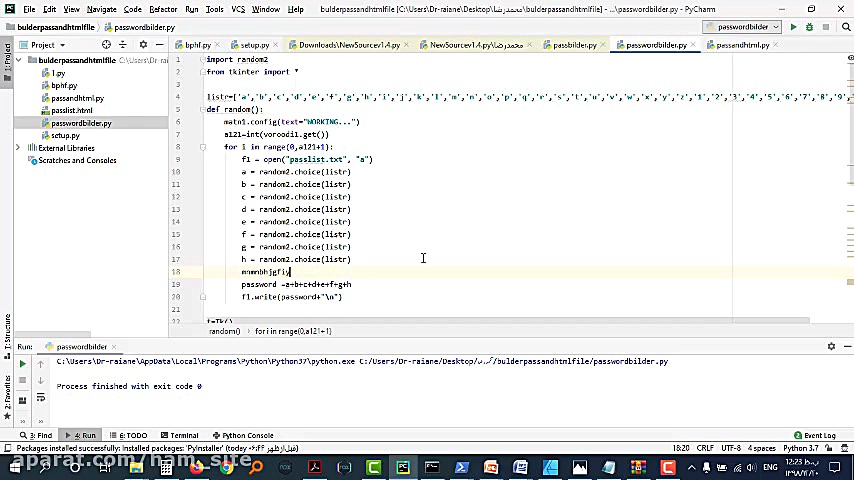Select passlist.html in the project tree
Viewport: 854px width, 480px height.
click(72, 110)
